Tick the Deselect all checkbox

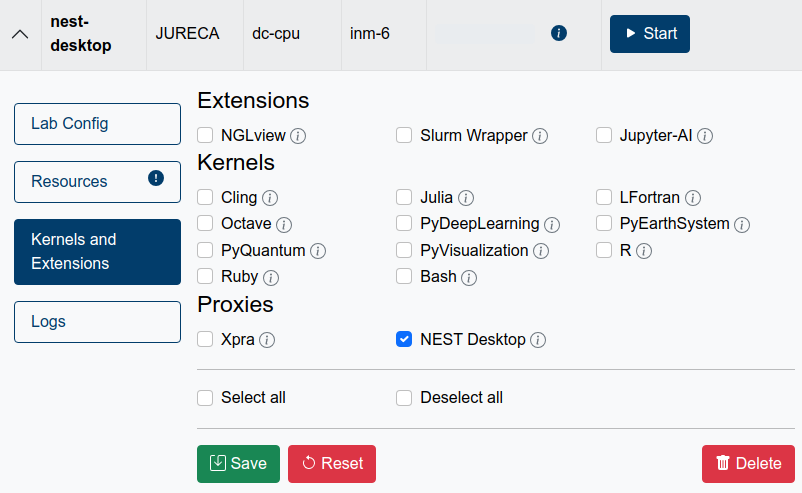click(x=404, y=398)
